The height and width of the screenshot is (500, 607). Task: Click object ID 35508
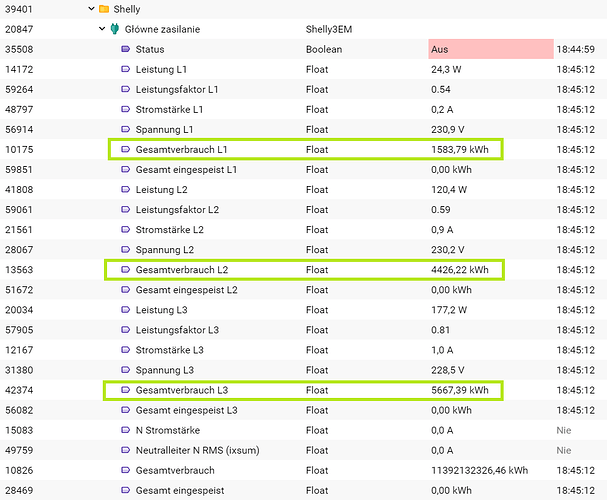(x=19, y=50)
